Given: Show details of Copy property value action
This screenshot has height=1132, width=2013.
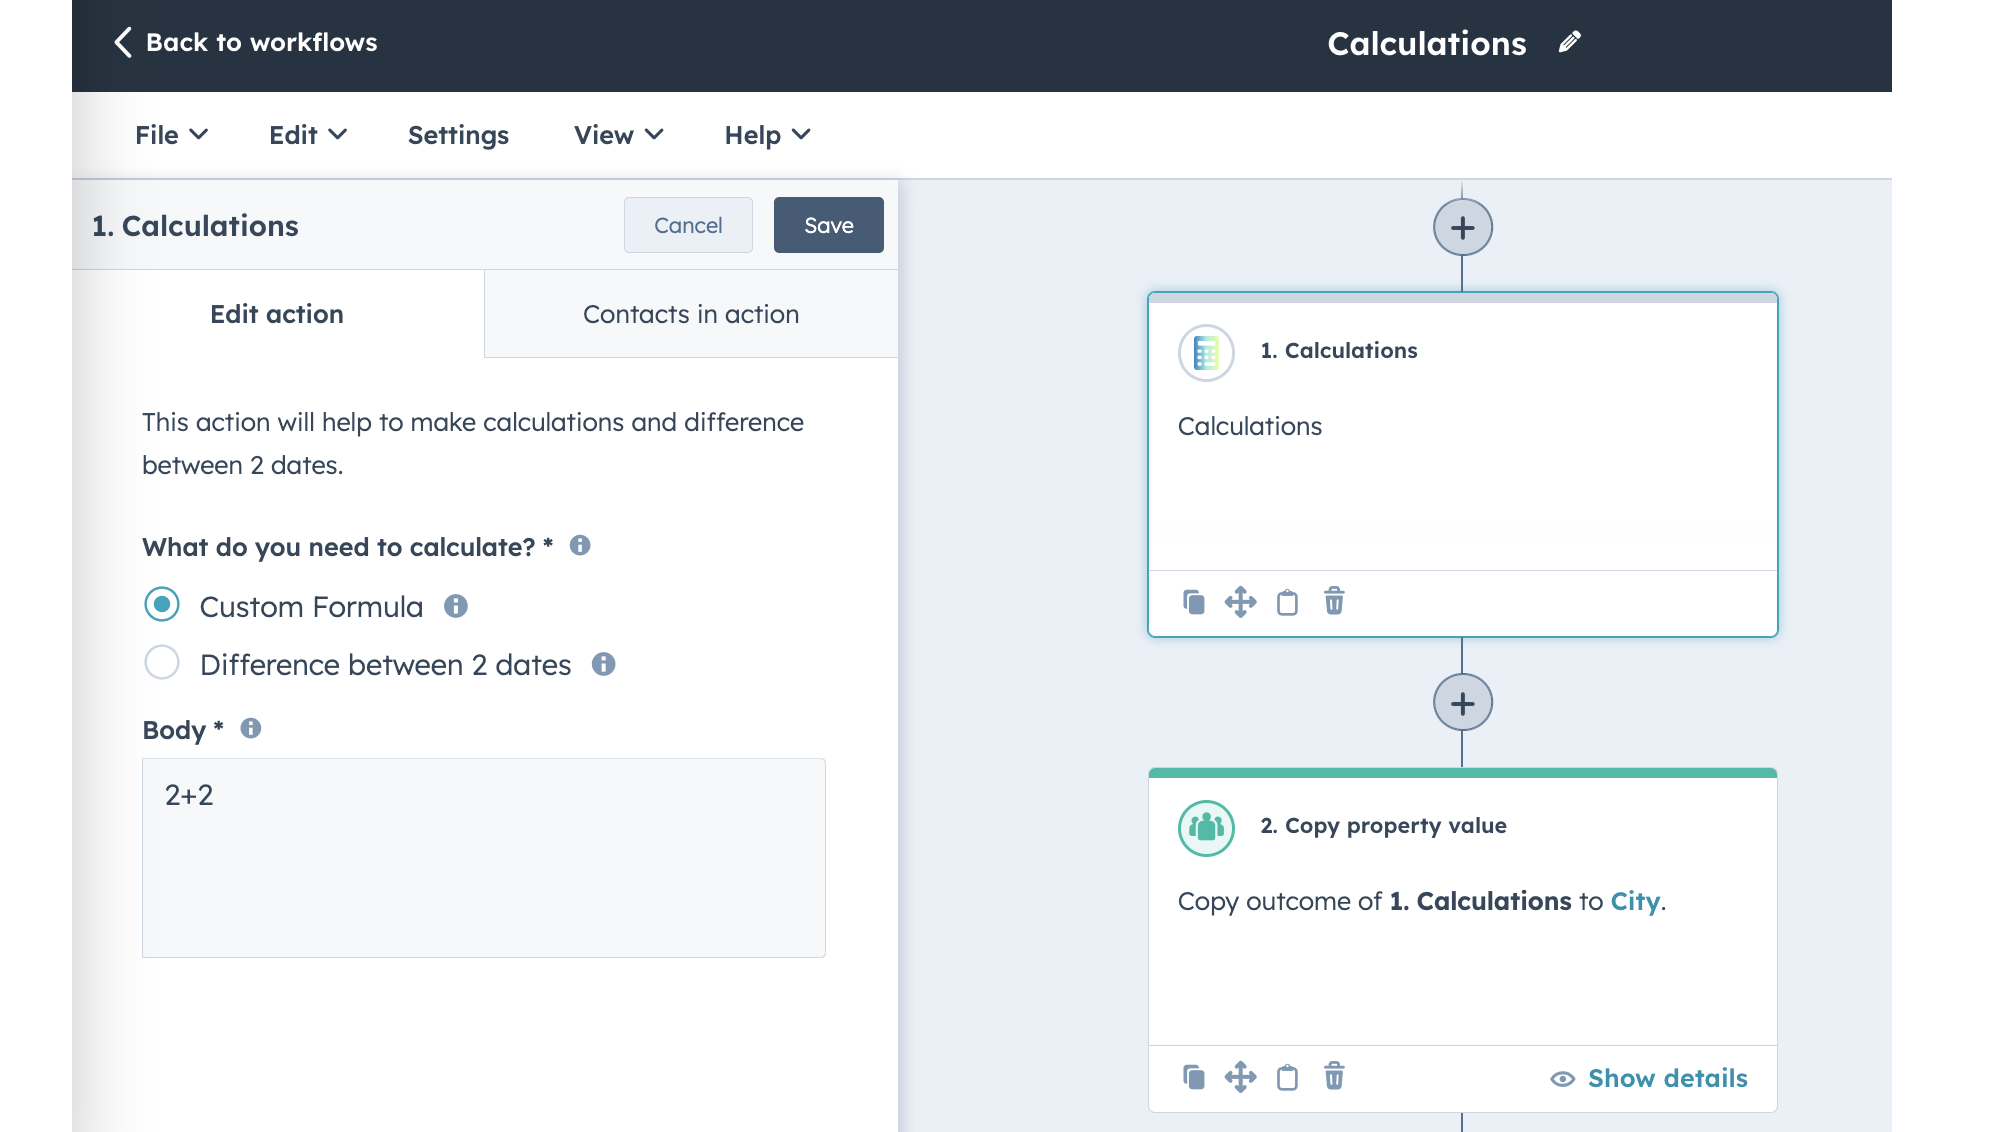Looking at the screenshot, I should (1649, 1078).
